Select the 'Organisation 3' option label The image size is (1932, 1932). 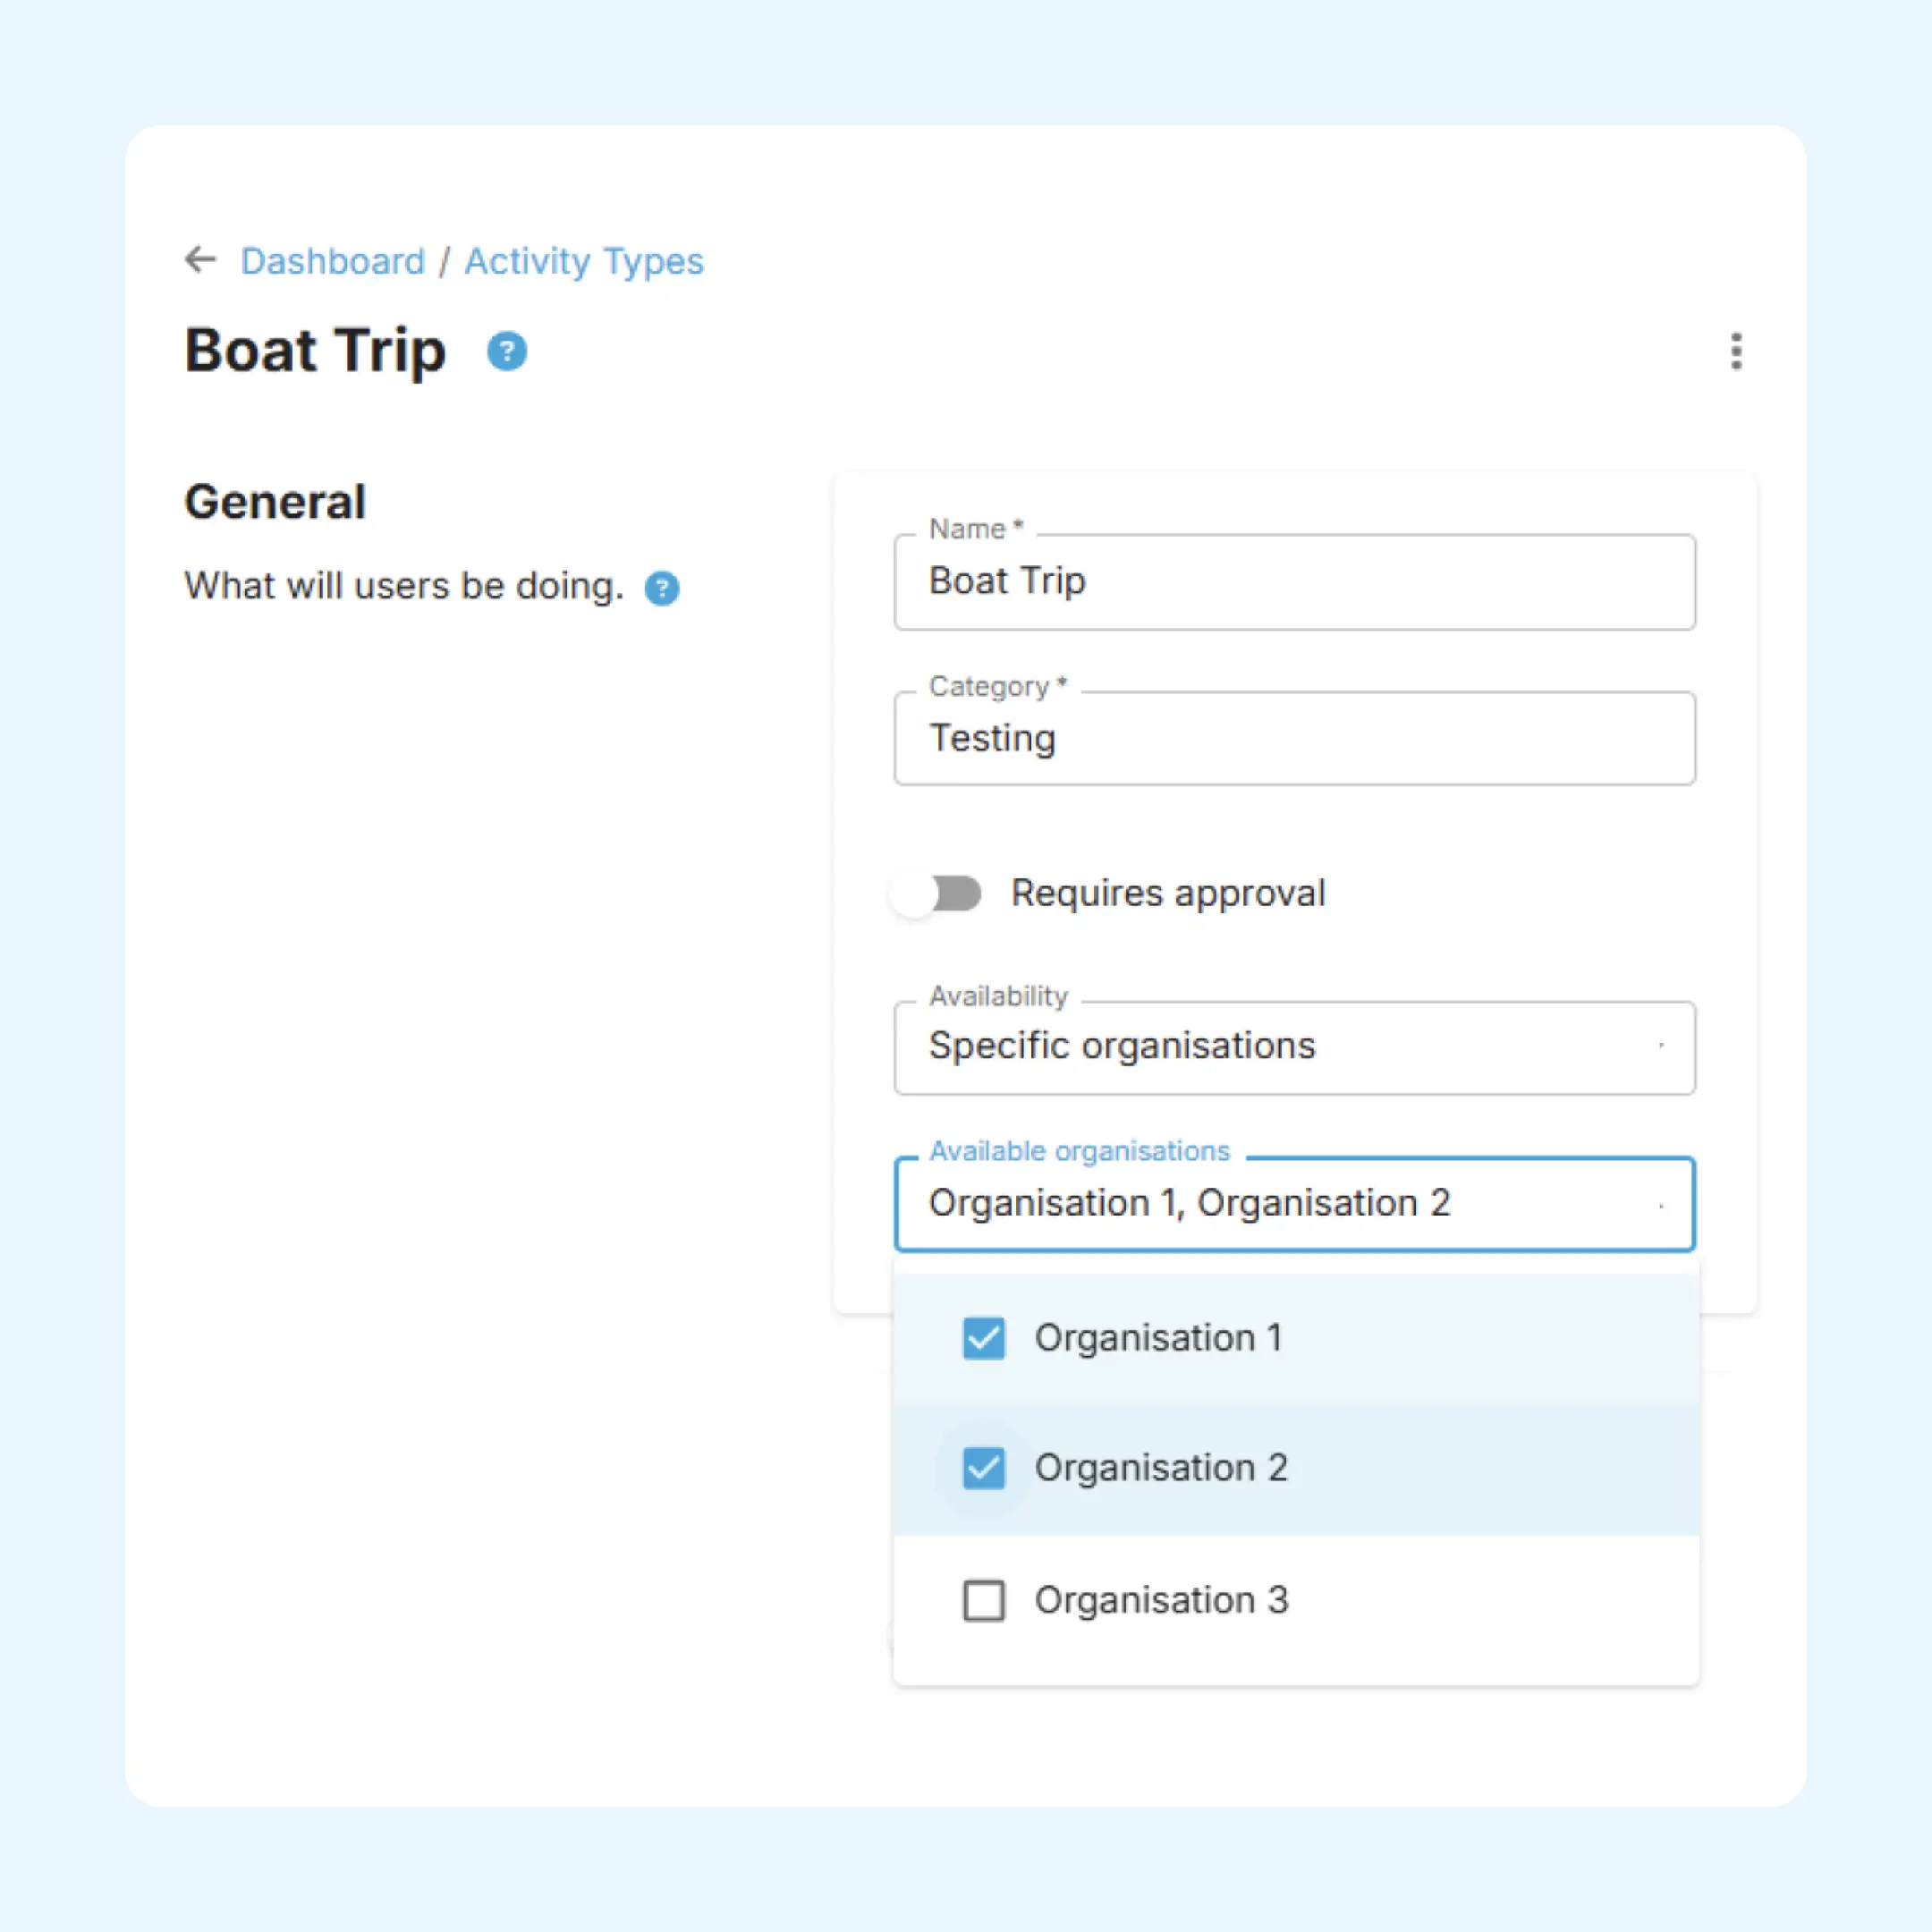click(x=1161, y=1600)
